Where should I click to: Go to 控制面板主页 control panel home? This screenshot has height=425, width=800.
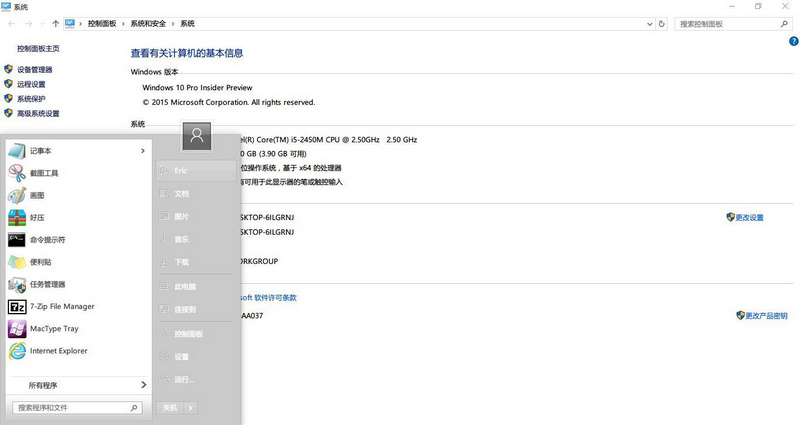38,48
